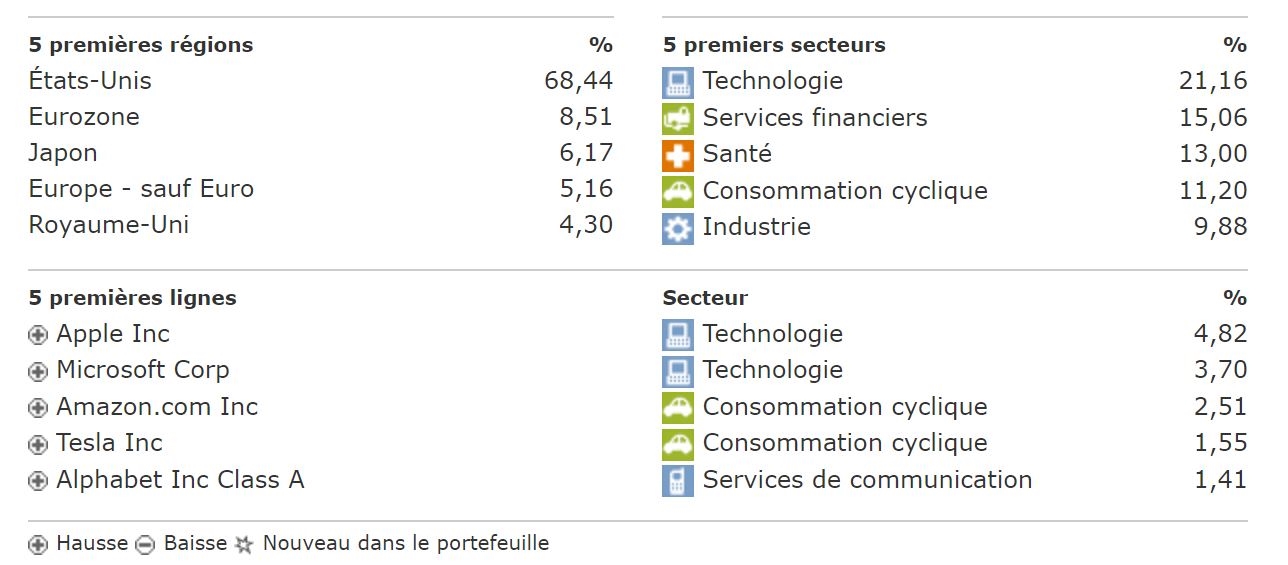Image resolution: width=1288 pixels, height=565 pixels.
Task: Click the 5 premiers secteurs heading
Action: click(x=774, y=45)
